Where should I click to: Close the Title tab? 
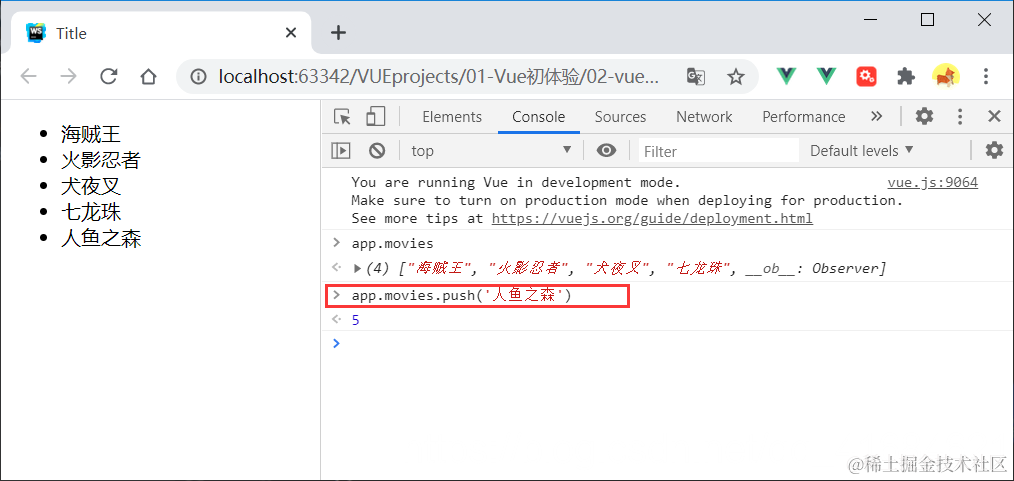(291, 33)
